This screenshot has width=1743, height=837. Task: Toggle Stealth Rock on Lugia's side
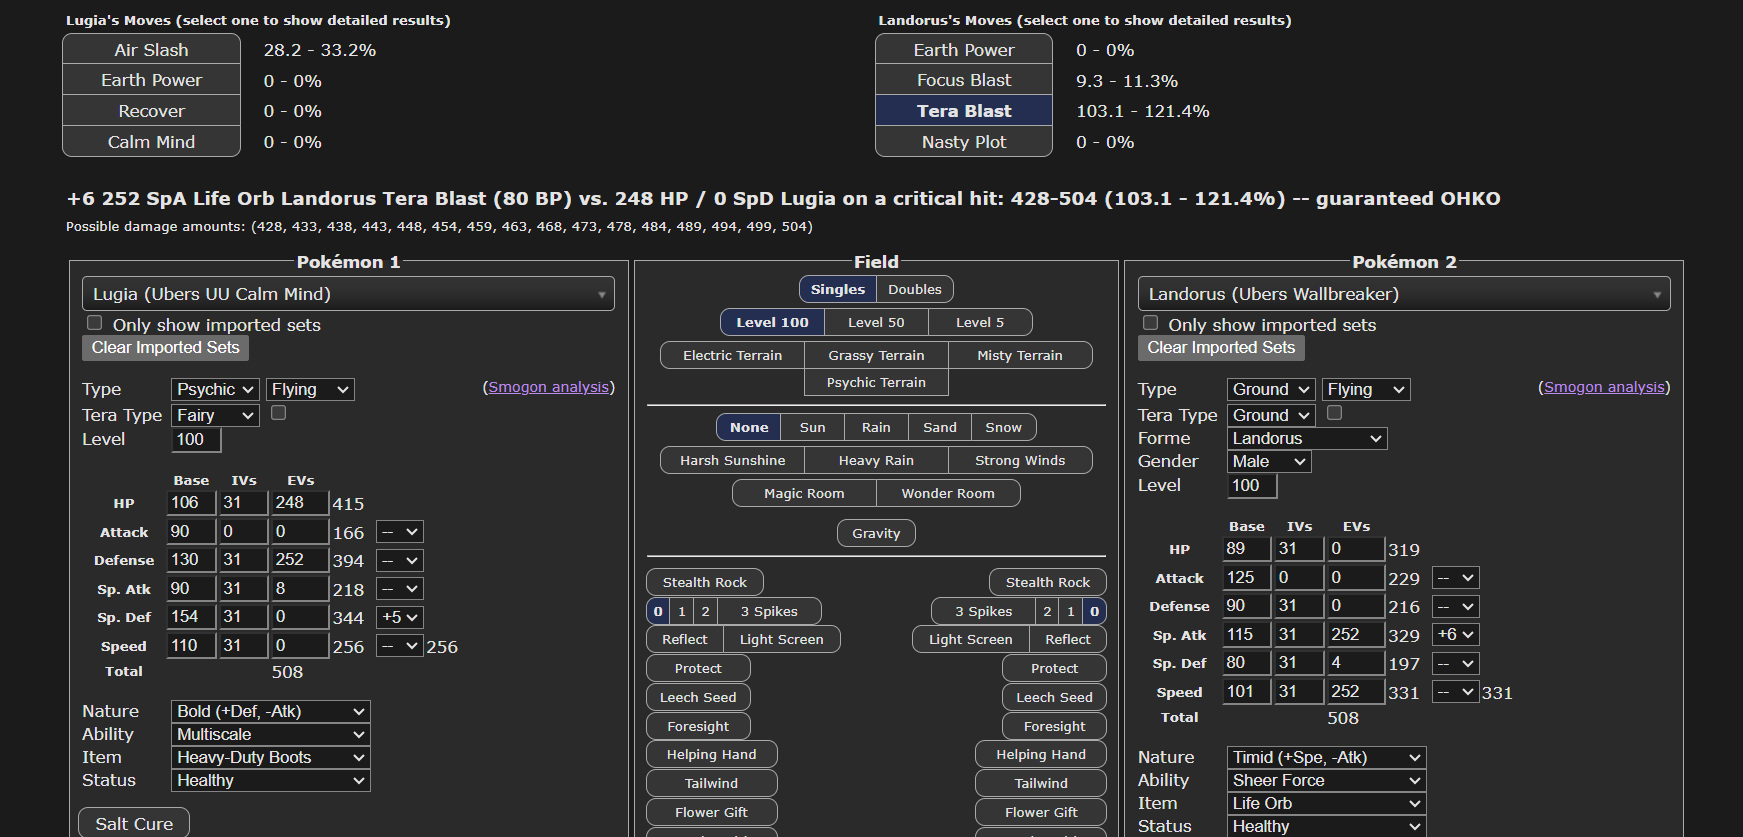[704, 582]
